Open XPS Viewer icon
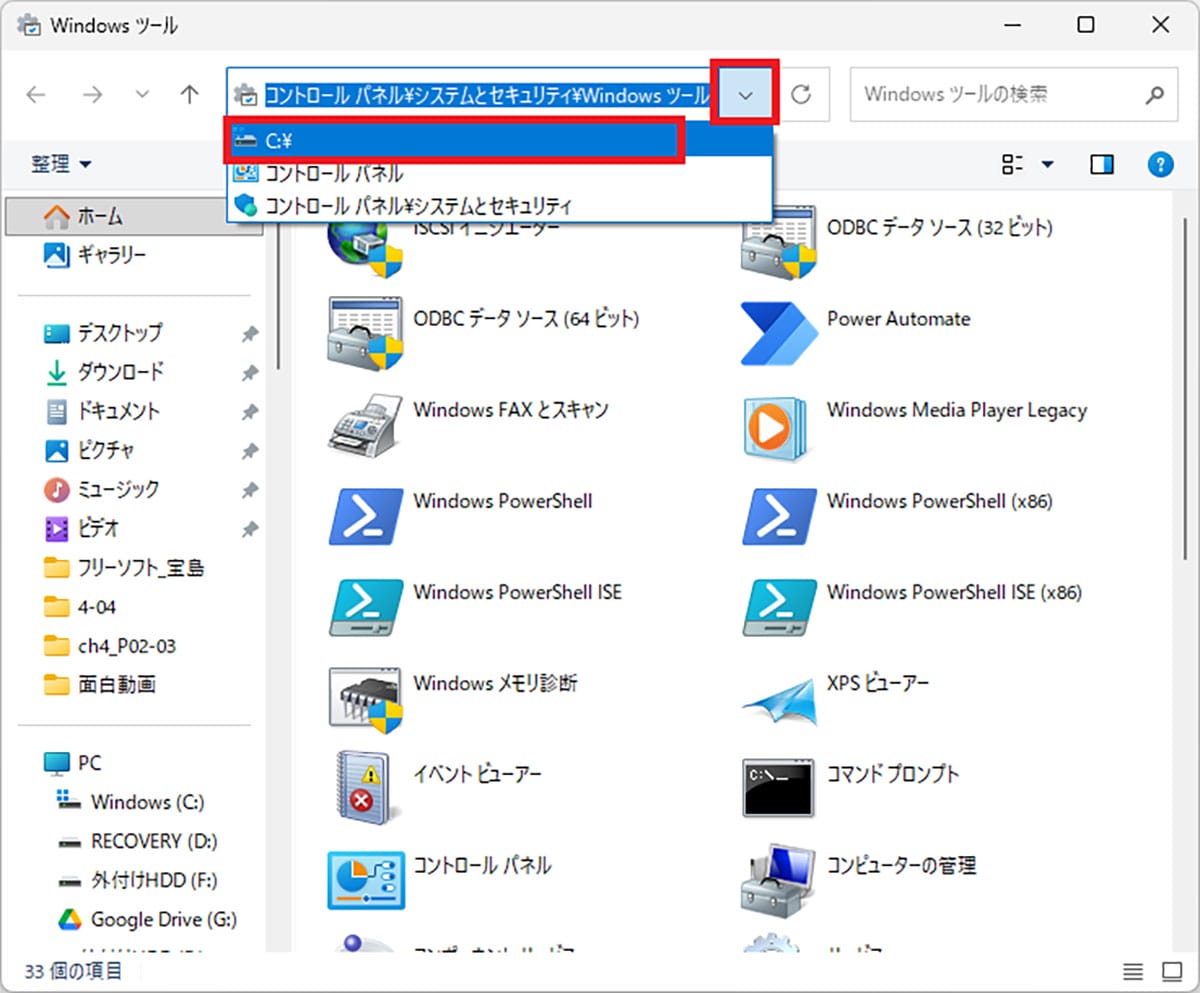The width and height of the screenshot is (1200, 993). [x=778, y=697]
